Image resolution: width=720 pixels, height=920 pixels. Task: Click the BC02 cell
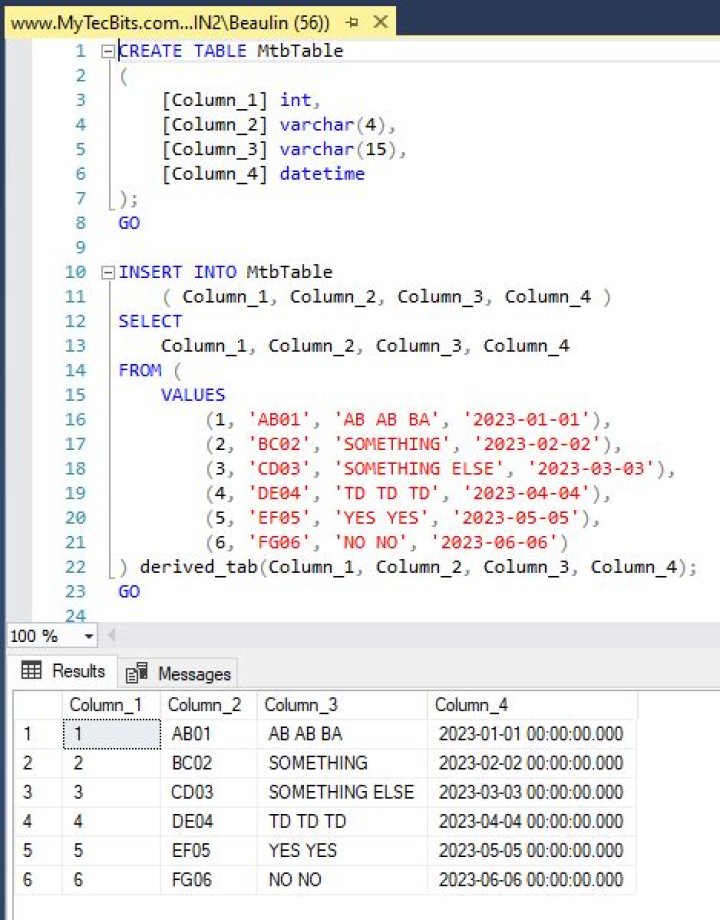point(209,763)
